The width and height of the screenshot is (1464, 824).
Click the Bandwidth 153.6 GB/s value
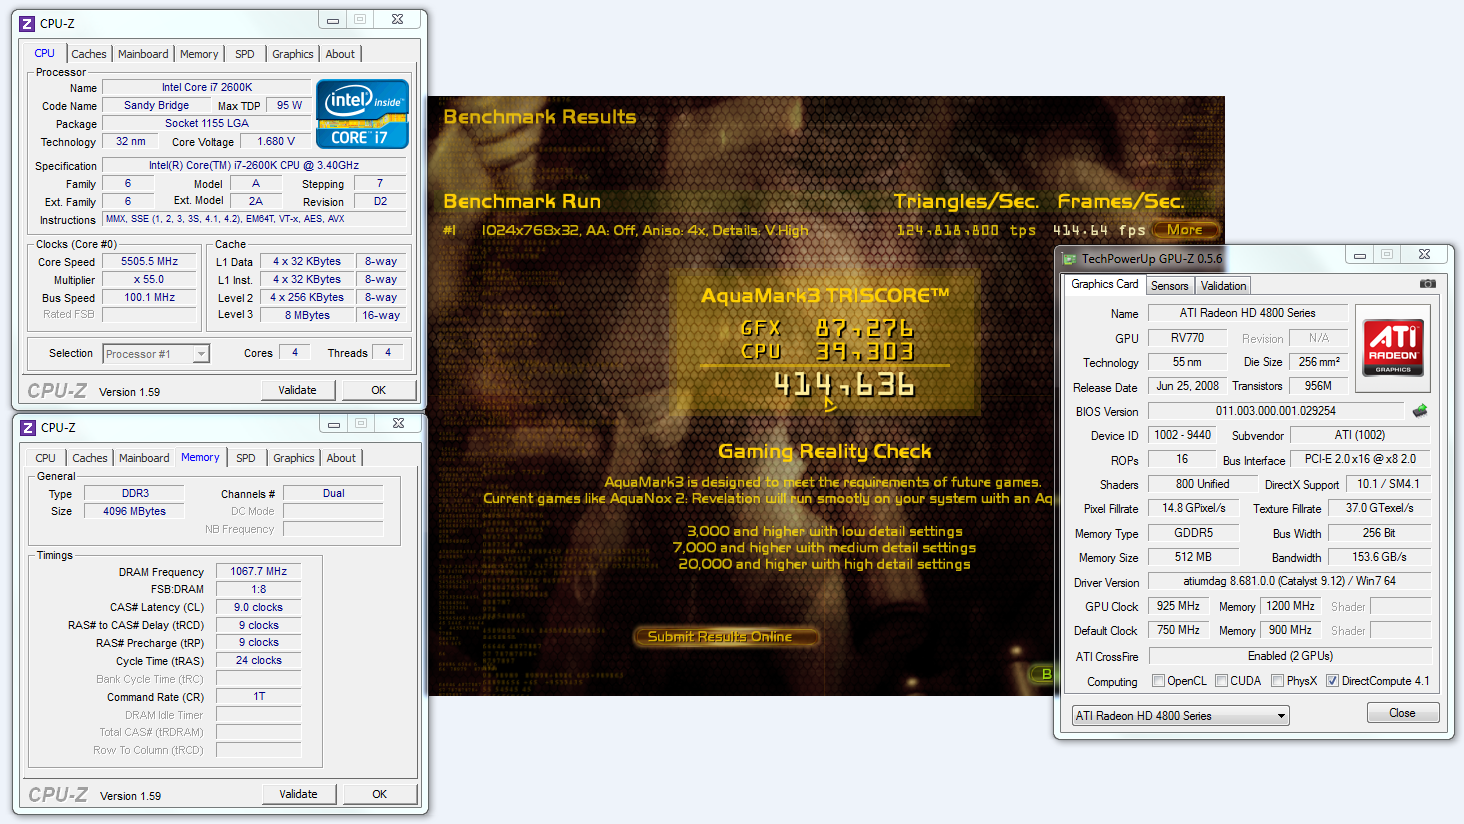[x=1379, y=557]
